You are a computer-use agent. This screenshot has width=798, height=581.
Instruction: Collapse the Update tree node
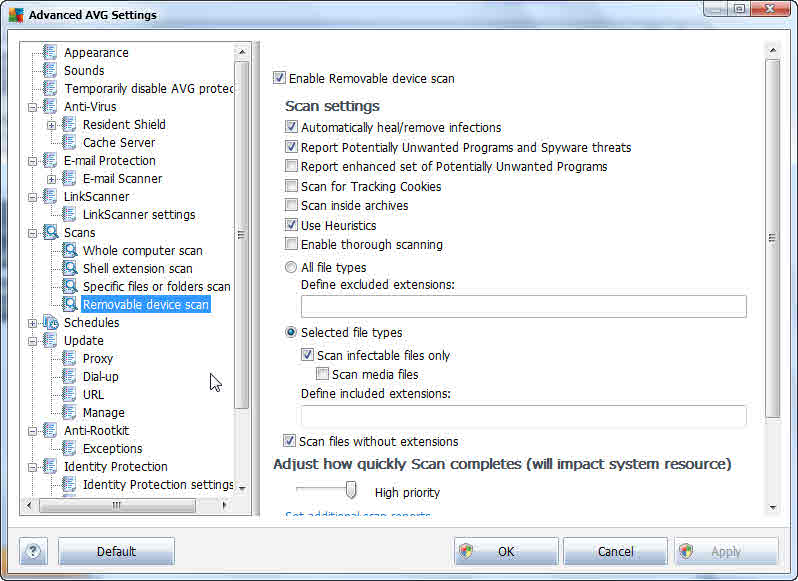pyautogui.click(x=33, y=341)
